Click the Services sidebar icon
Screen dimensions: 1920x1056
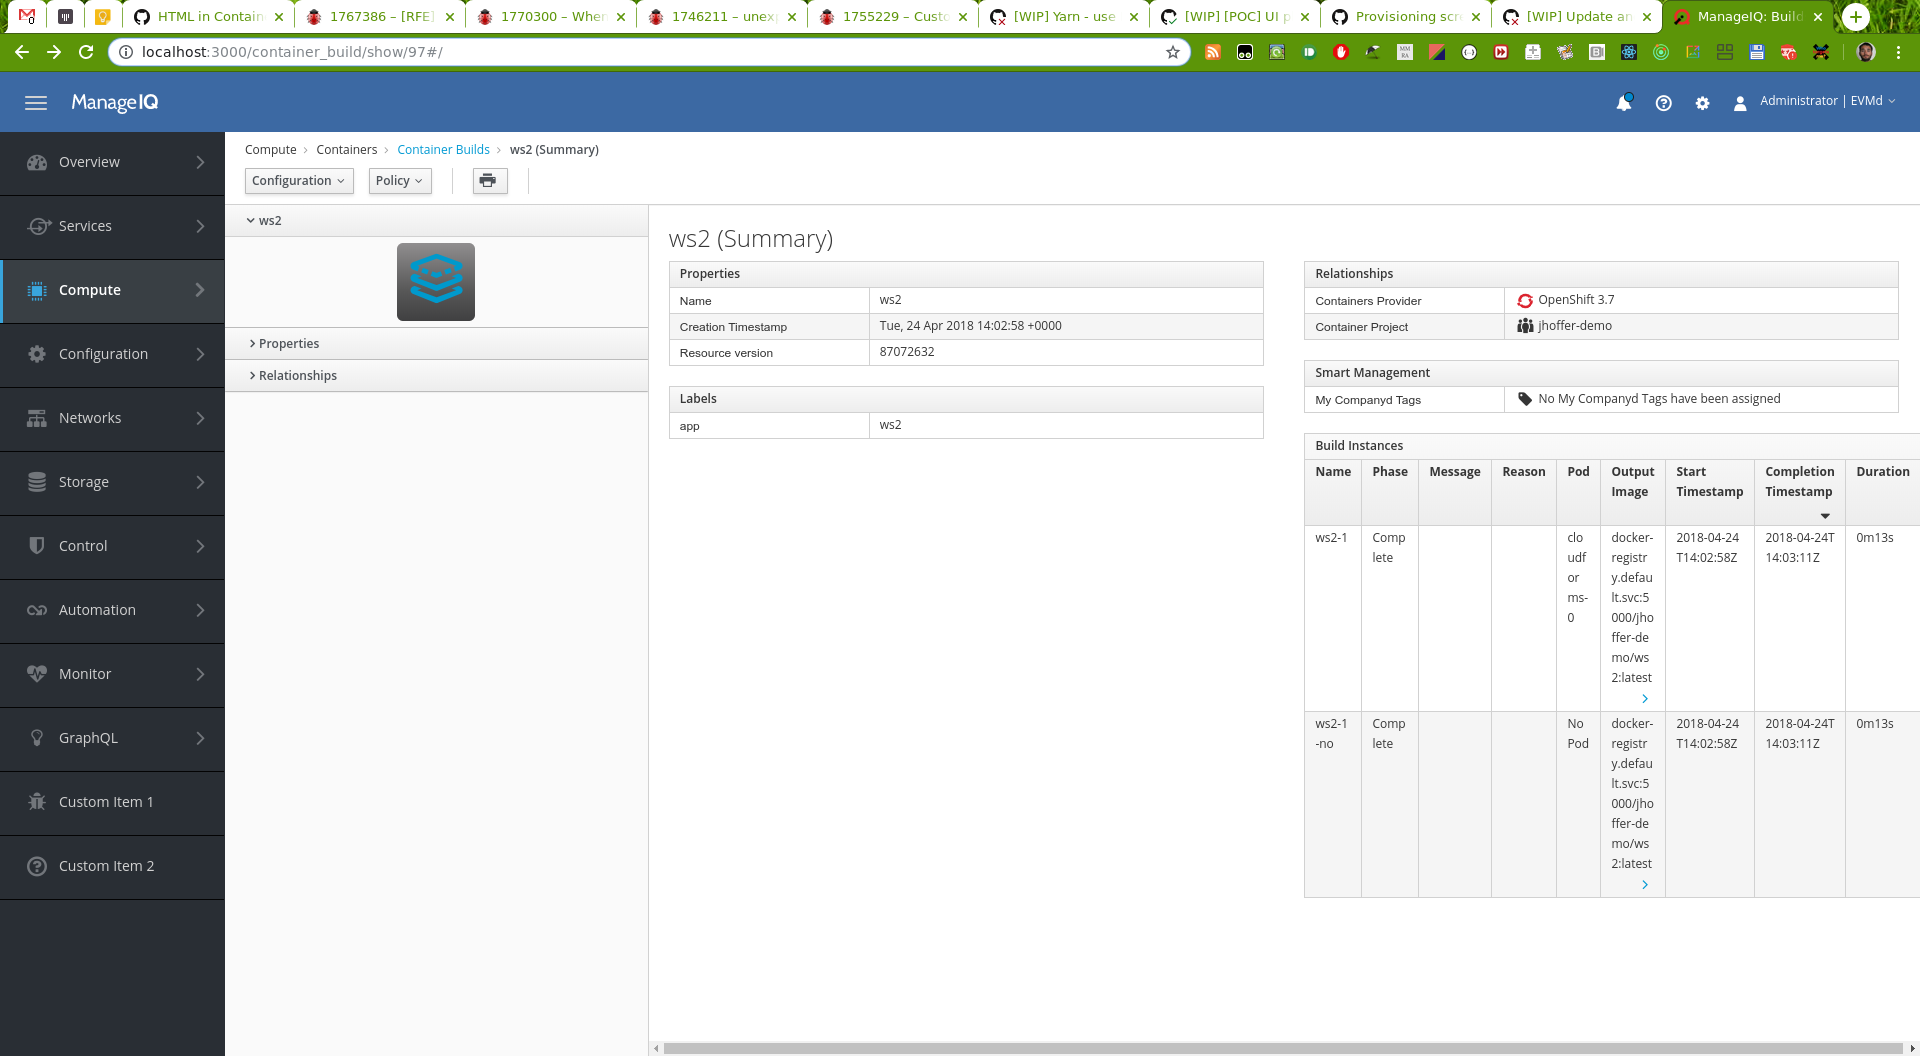[x=37, y=226]
